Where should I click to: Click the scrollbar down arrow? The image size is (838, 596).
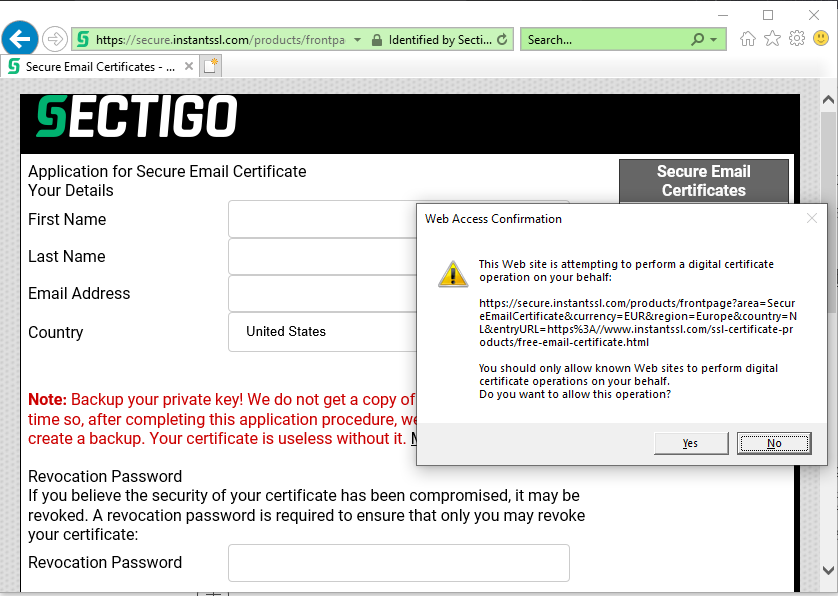coord(828,570)
